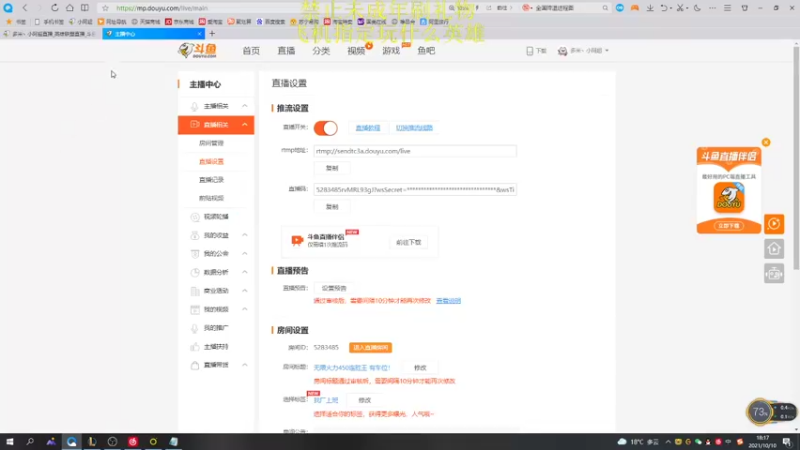
Task: Open the 游戏 nav item
Action: click(x=391, y=51)
